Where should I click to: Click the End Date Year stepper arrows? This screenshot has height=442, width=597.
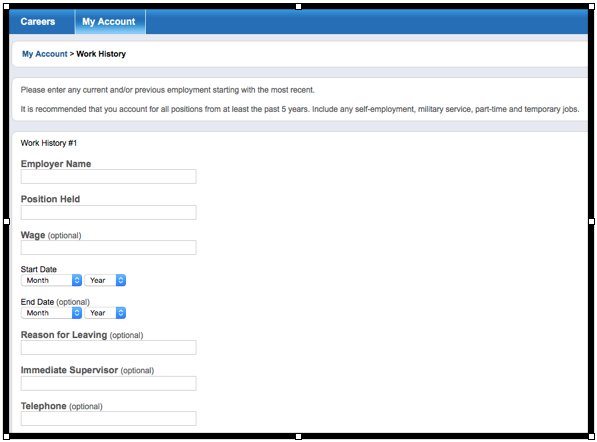point(121,313)
